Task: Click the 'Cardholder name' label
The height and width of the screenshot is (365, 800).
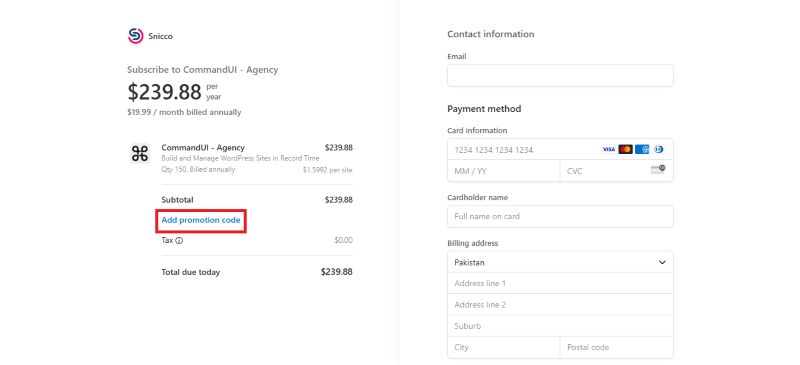Action: 478,198
